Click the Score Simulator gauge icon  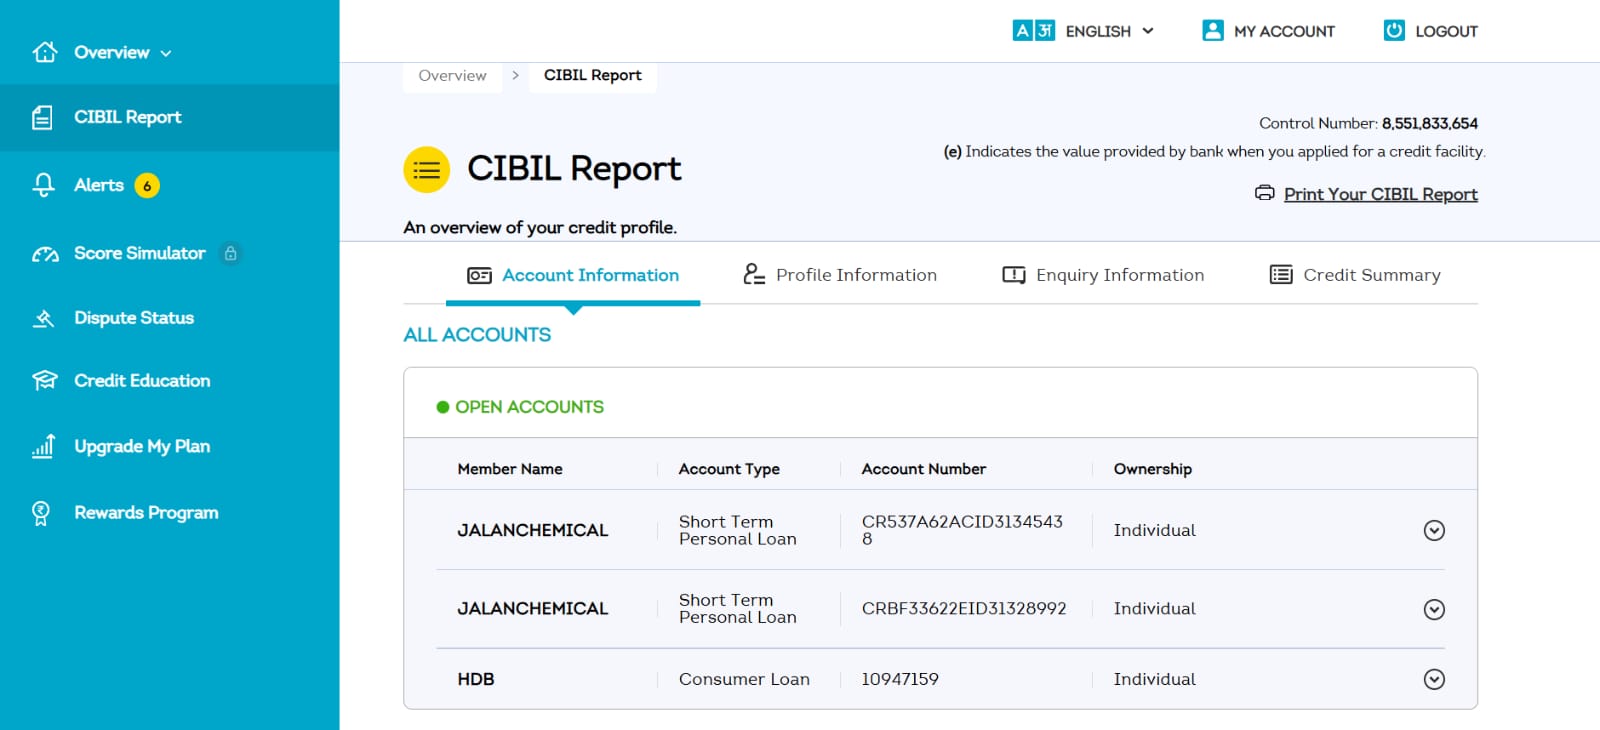pos(45,254)
